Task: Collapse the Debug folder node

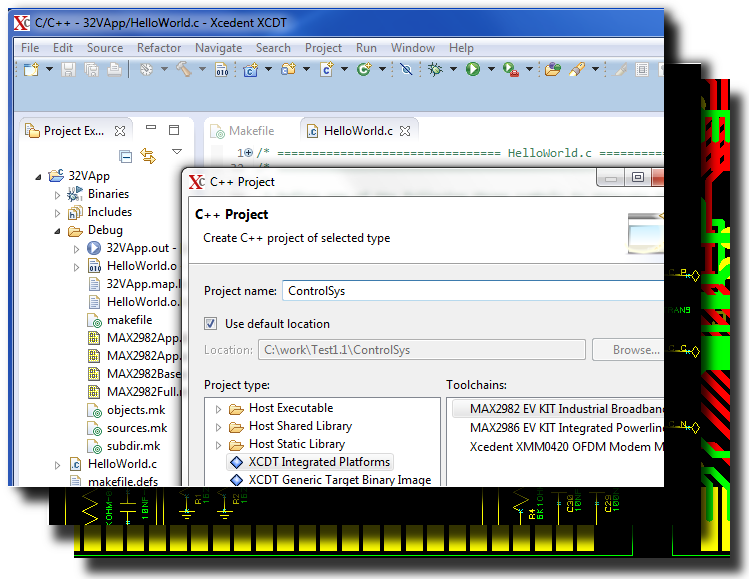Action: coord(57,231)
